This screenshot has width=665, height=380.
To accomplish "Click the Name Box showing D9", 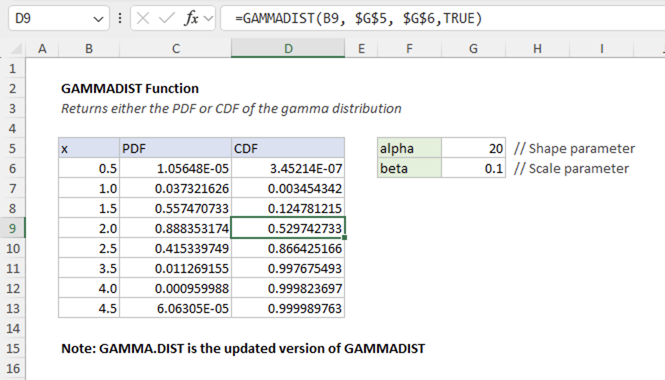I will (59, 18).
